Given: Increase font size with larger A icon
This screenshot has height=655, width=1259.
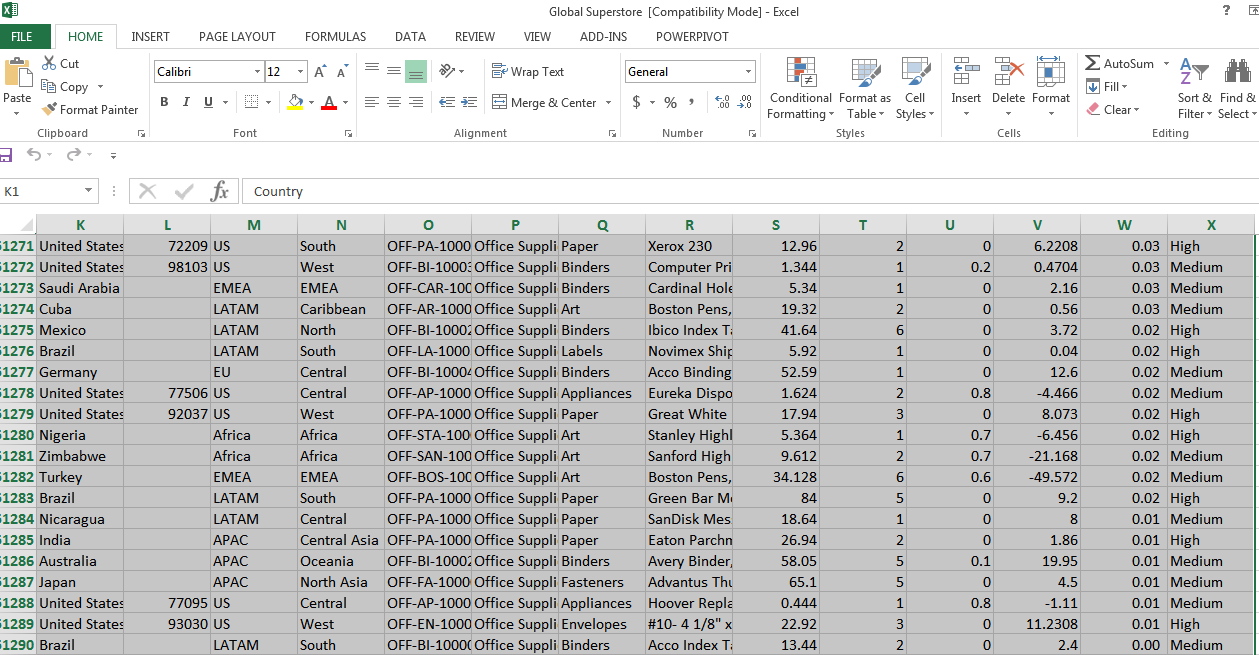Looking at the screenshot, I should pos(320,72).
